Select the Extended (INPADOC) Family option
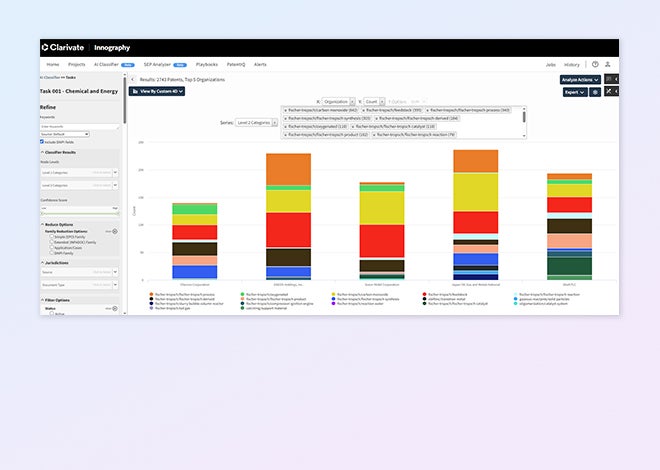The image size is (660, 470). pyautogui.click(x=51, y=243)
